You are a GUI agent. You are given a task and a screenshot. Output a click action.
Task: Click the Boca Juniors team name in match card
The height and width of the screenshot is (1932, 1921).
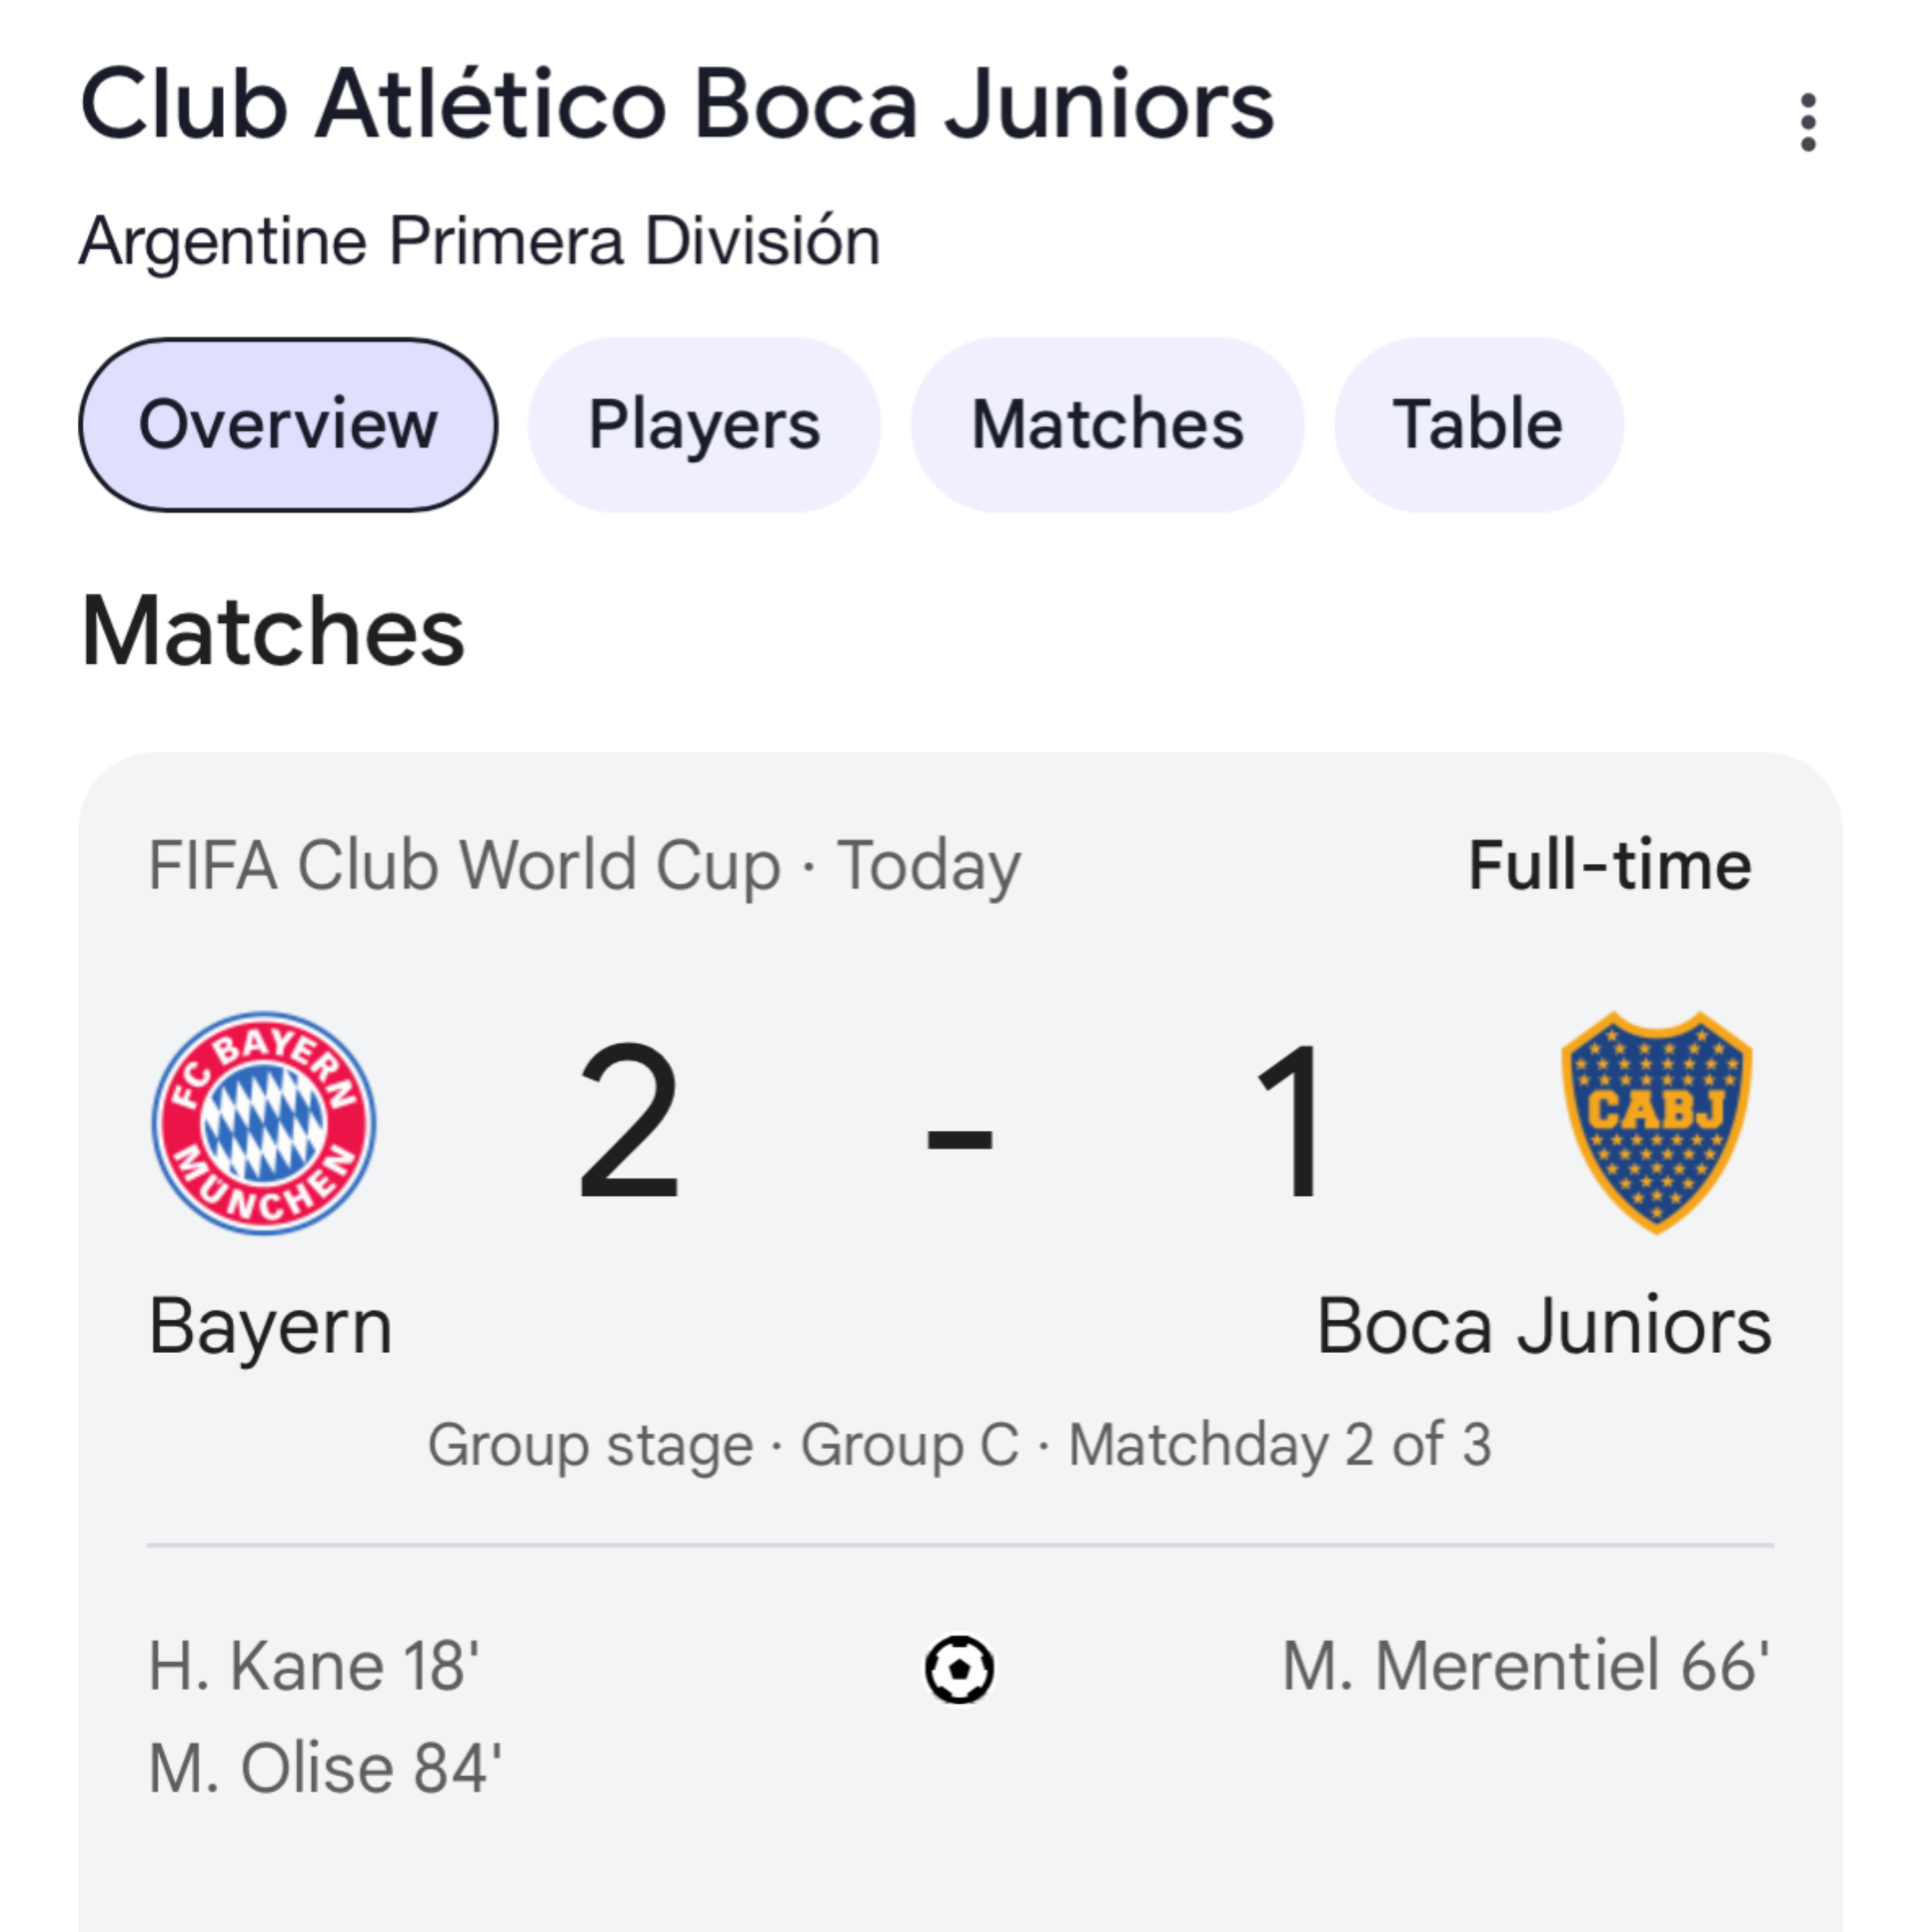click(x=1544, y=1327)
